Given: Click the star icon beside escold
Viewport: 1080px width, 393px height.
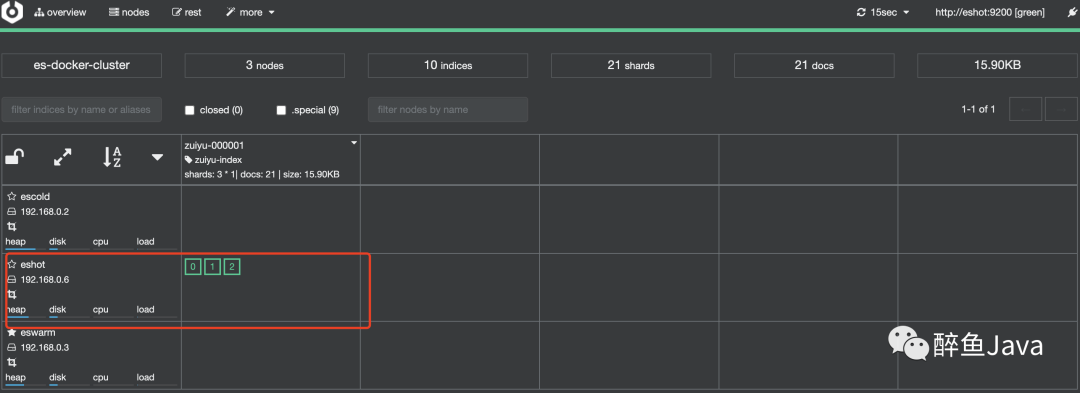Looking at the screenshot, I should coord(12,196).
